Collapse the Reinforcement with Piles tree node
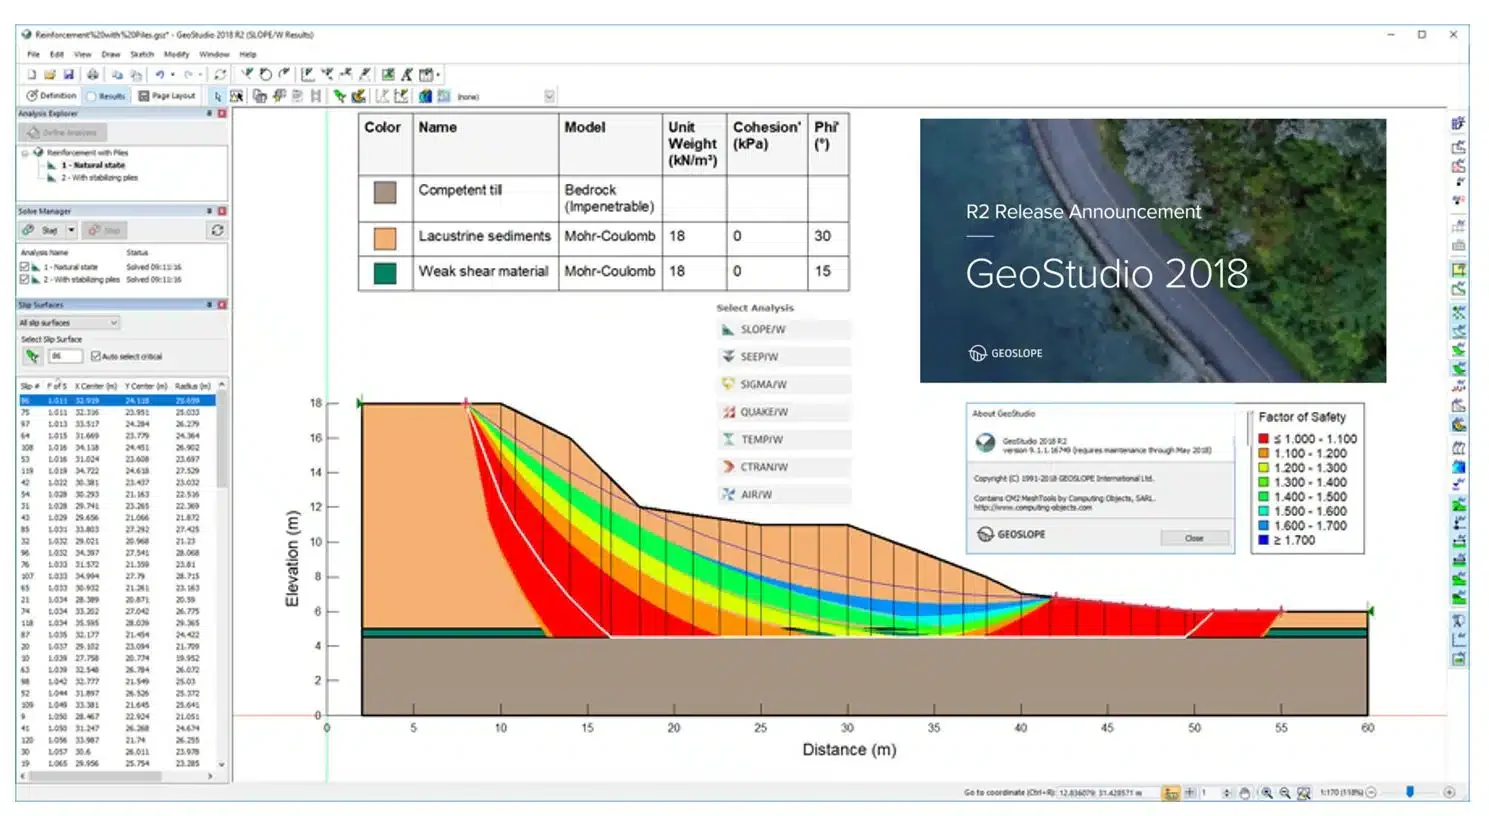The image size is (1489, 816). 25,153
